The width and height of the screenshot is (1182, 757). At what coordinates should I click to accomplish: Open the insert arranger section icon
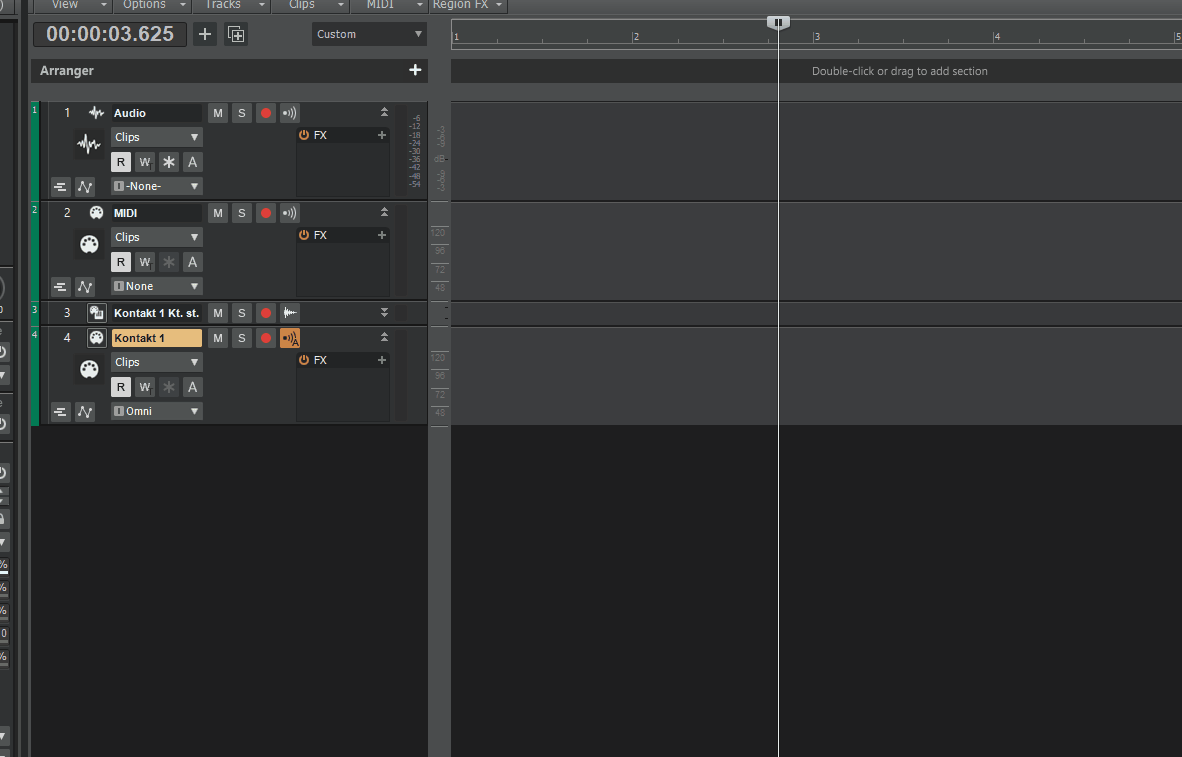click(x=235, y=33)
